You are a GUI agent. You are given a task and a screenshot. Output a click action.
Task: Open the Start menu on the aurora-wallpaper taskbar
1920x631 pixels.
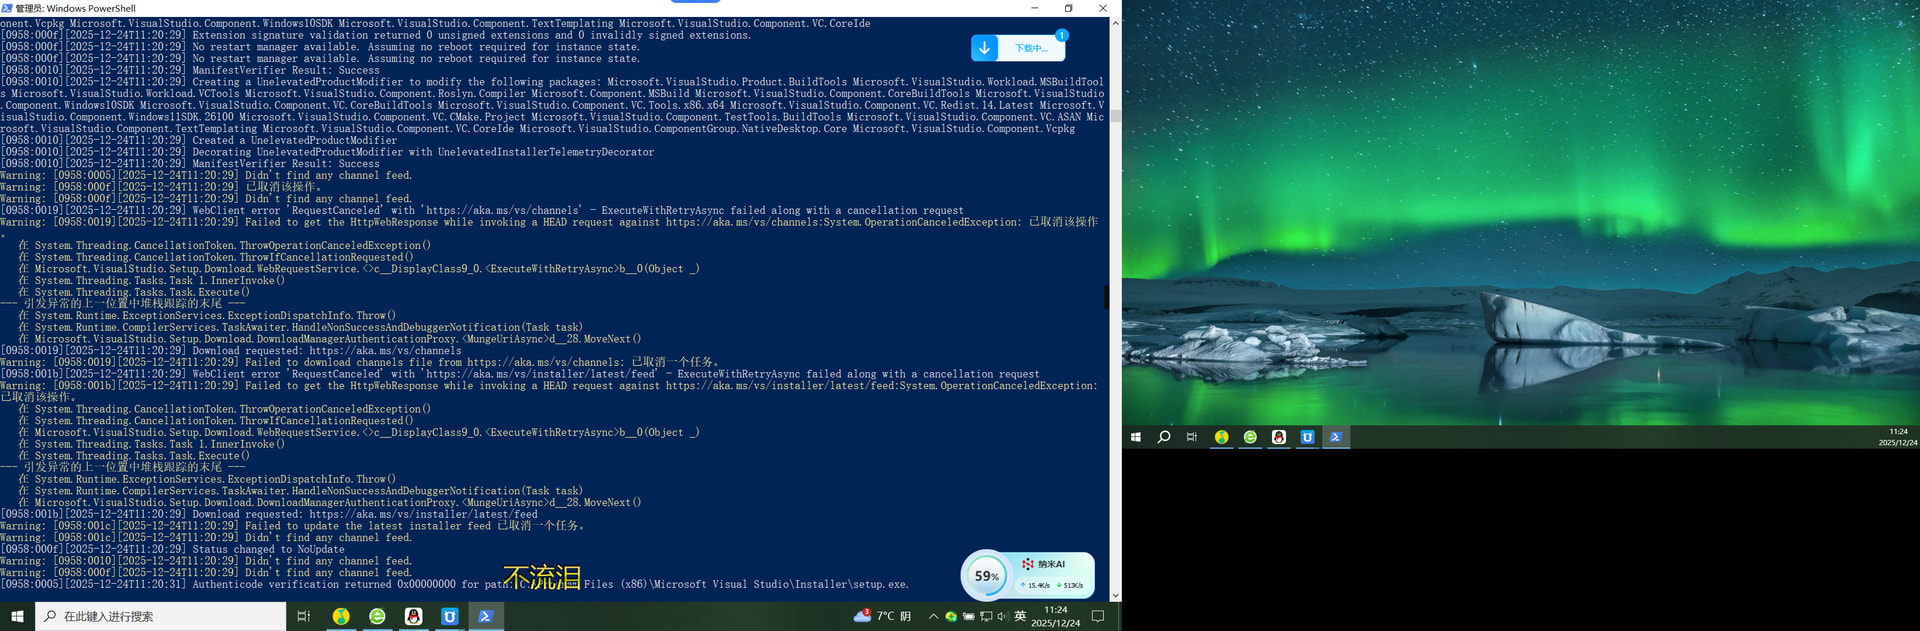click(x=1136, y=437)
